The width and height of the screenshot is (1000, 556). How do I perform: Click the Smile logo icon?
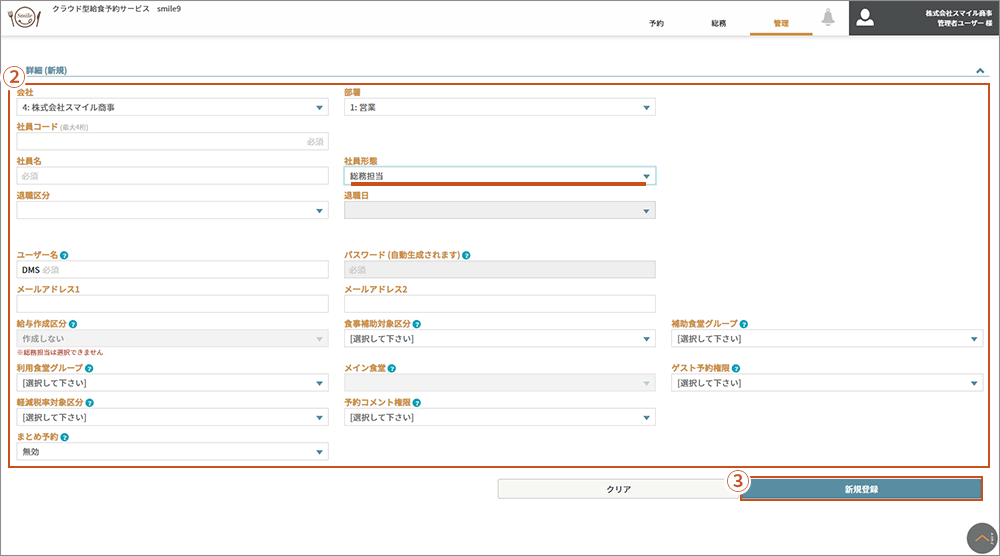click(24, 17)
